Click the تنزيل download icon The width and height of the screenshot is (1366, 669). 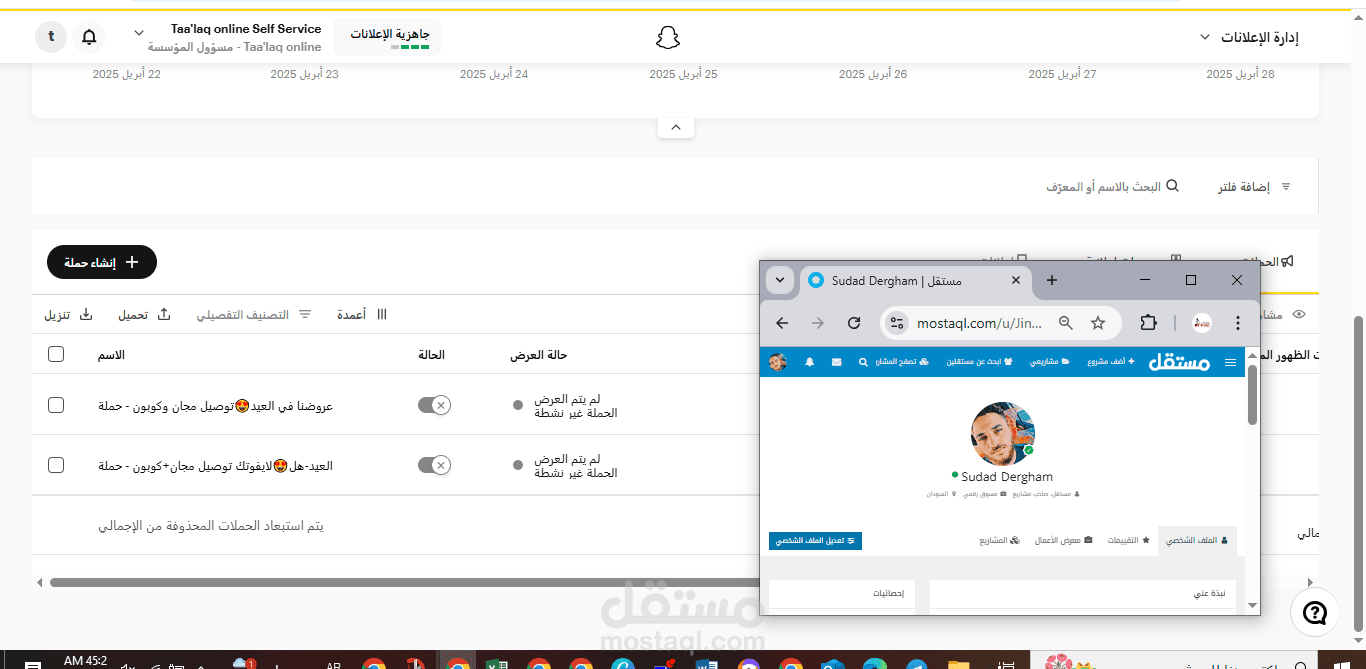(x=86, y=314)
